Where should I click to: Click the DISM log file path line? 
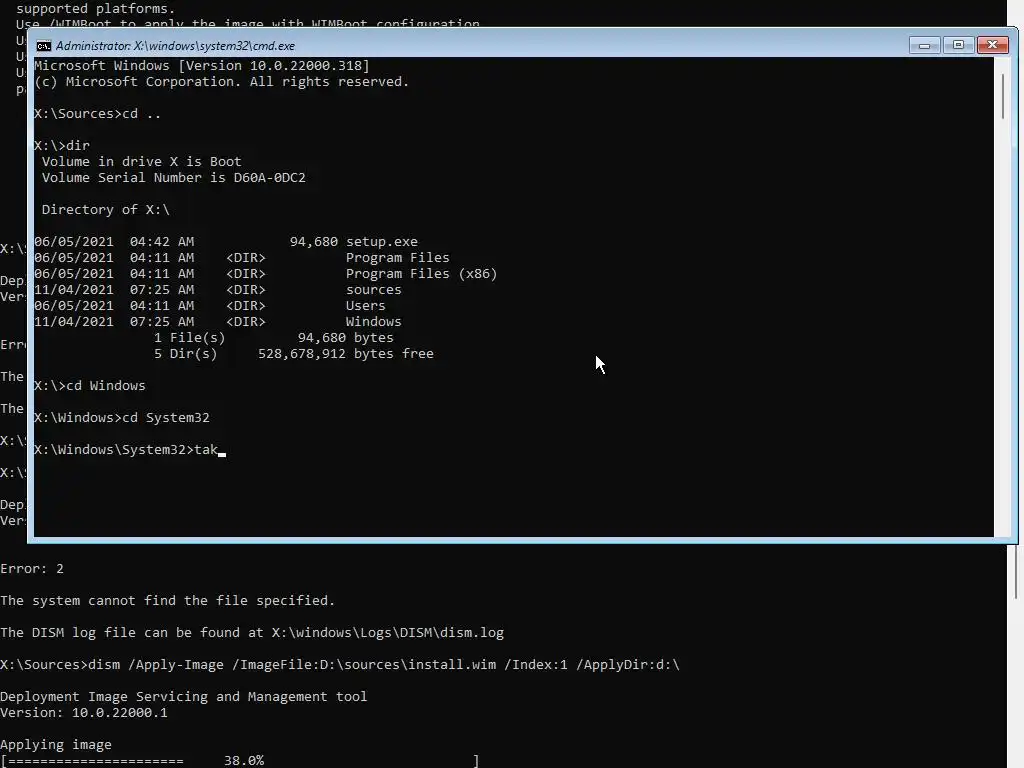252,633
